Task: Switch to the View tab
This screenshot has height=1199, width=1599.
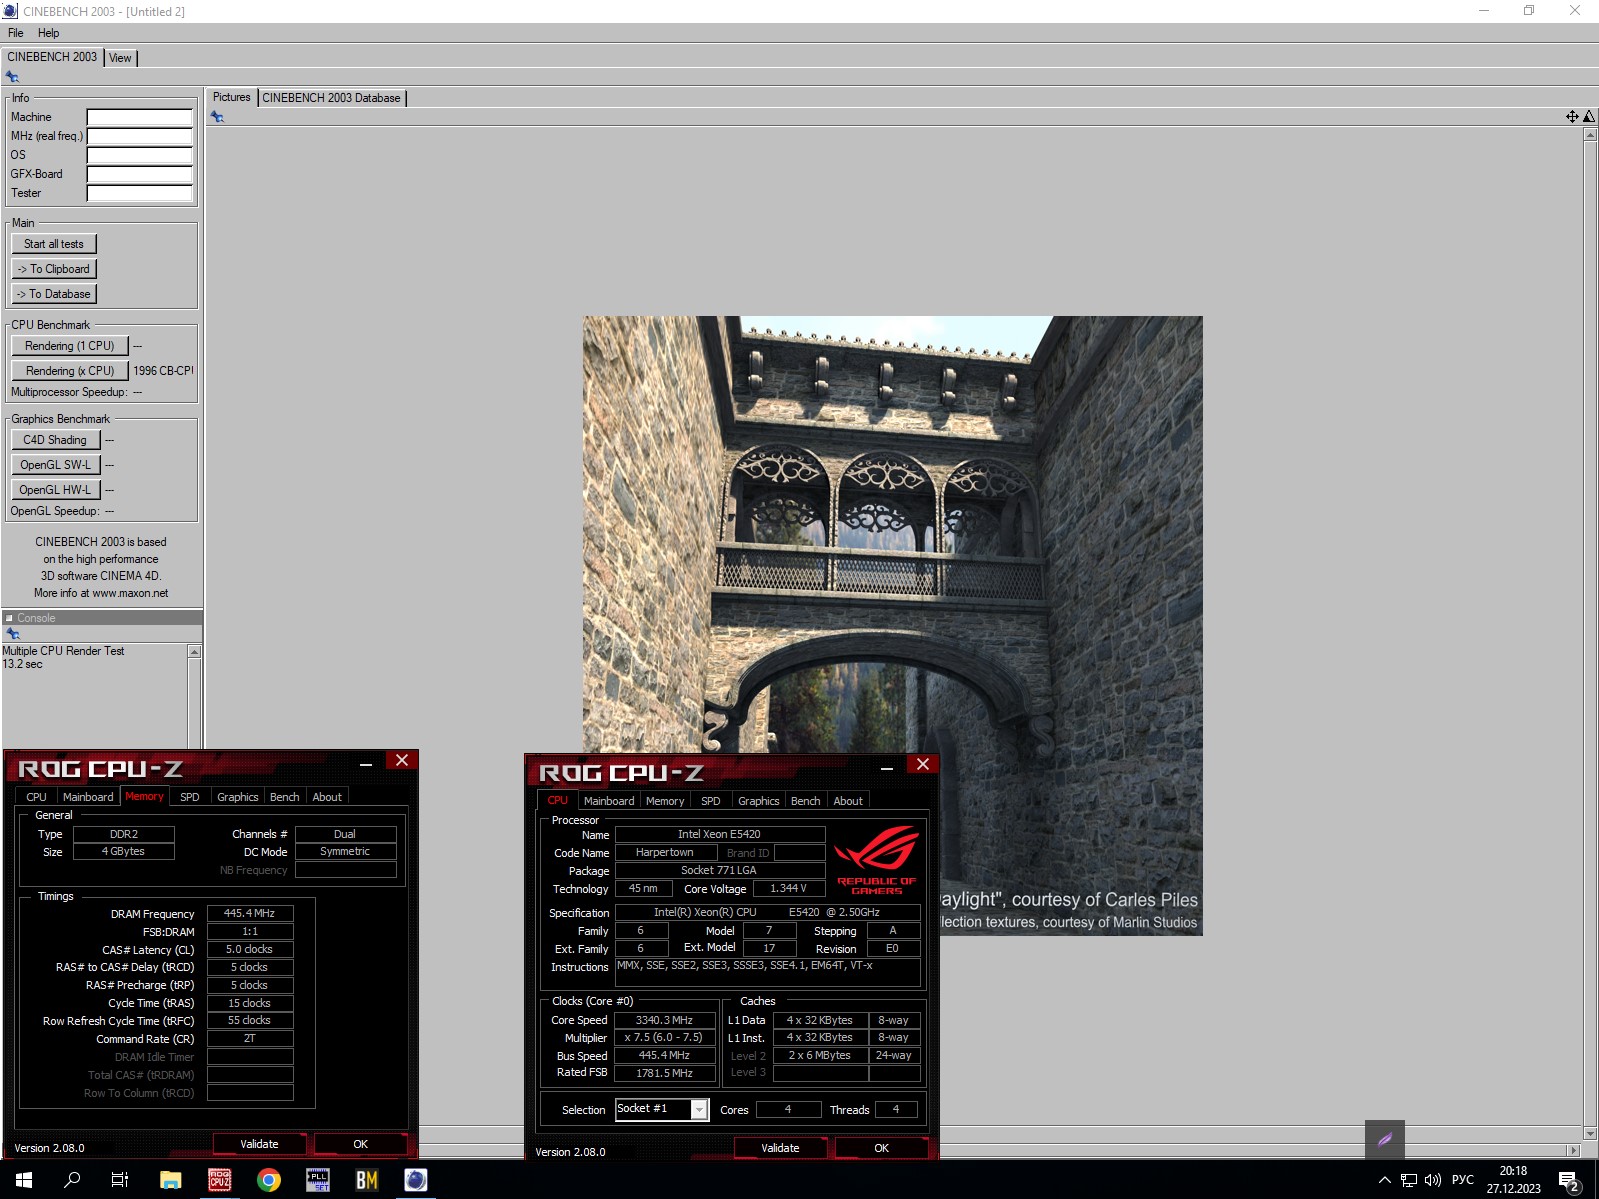Action: (x=120, y=58)
